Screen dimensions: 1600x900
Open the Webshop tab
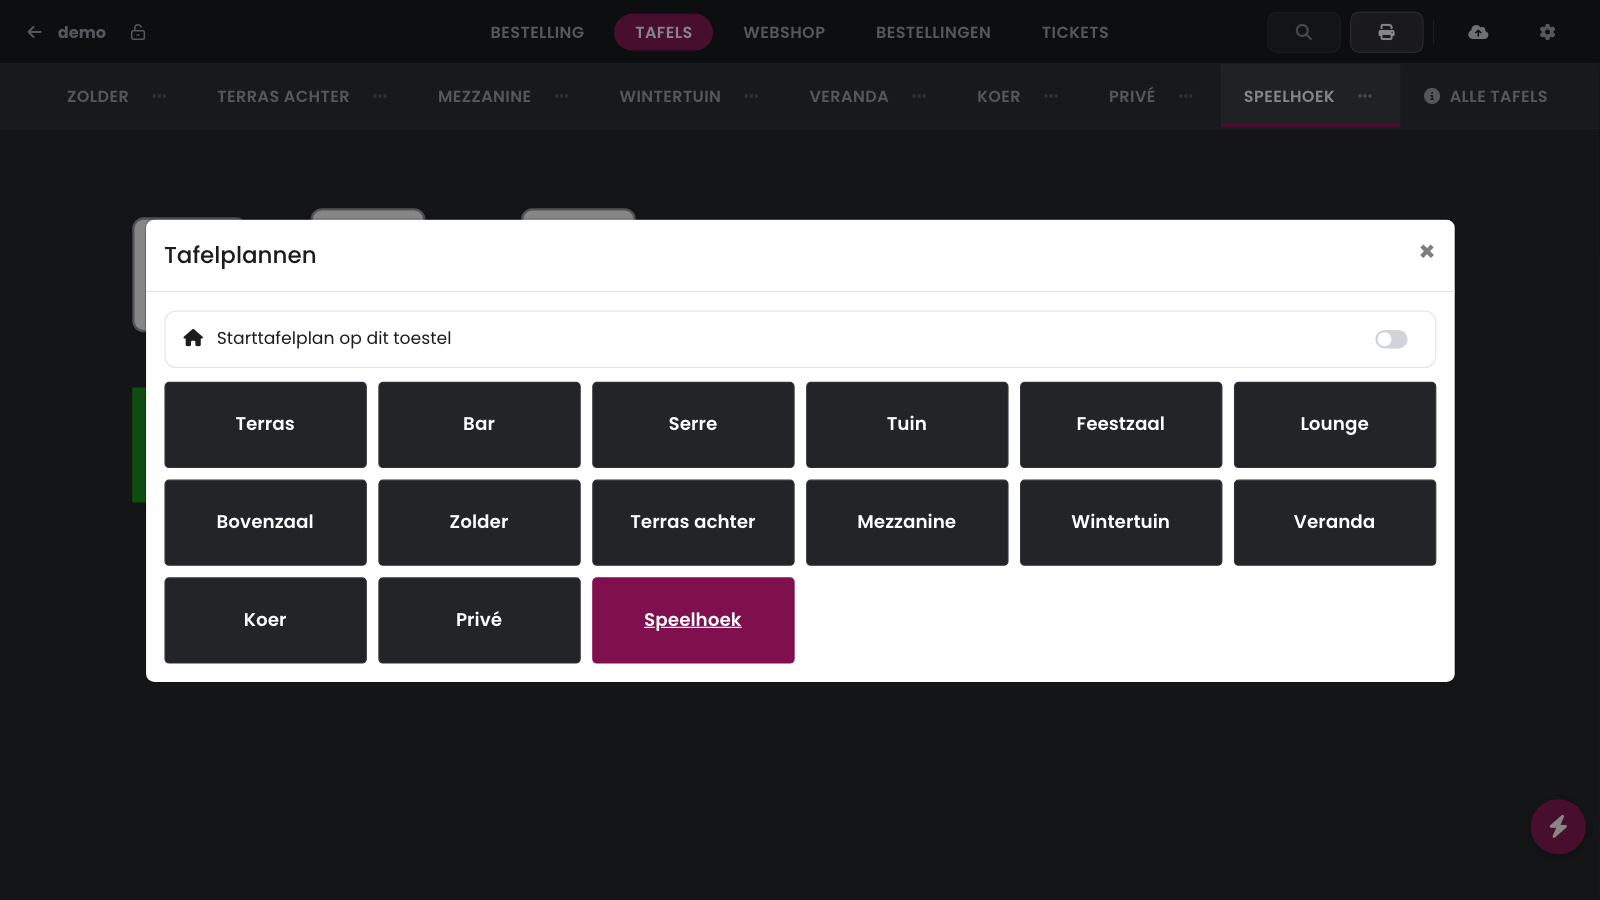point(784,32)
